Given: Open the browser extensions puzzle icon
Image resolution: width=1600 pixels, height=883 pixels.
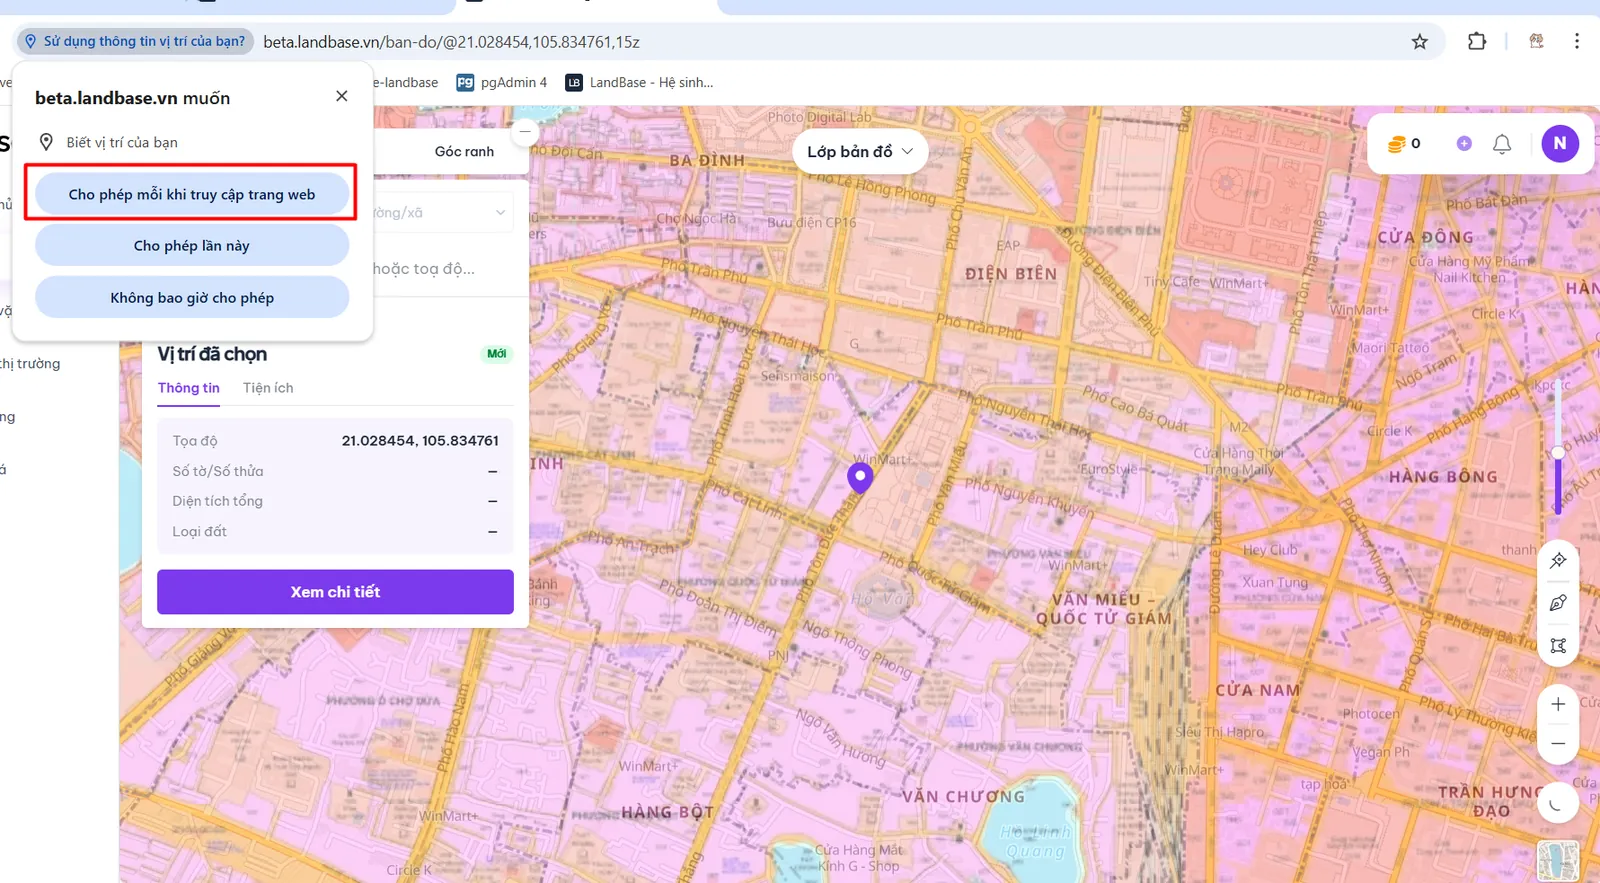Looking at the screenshot, I should 1477,42.
